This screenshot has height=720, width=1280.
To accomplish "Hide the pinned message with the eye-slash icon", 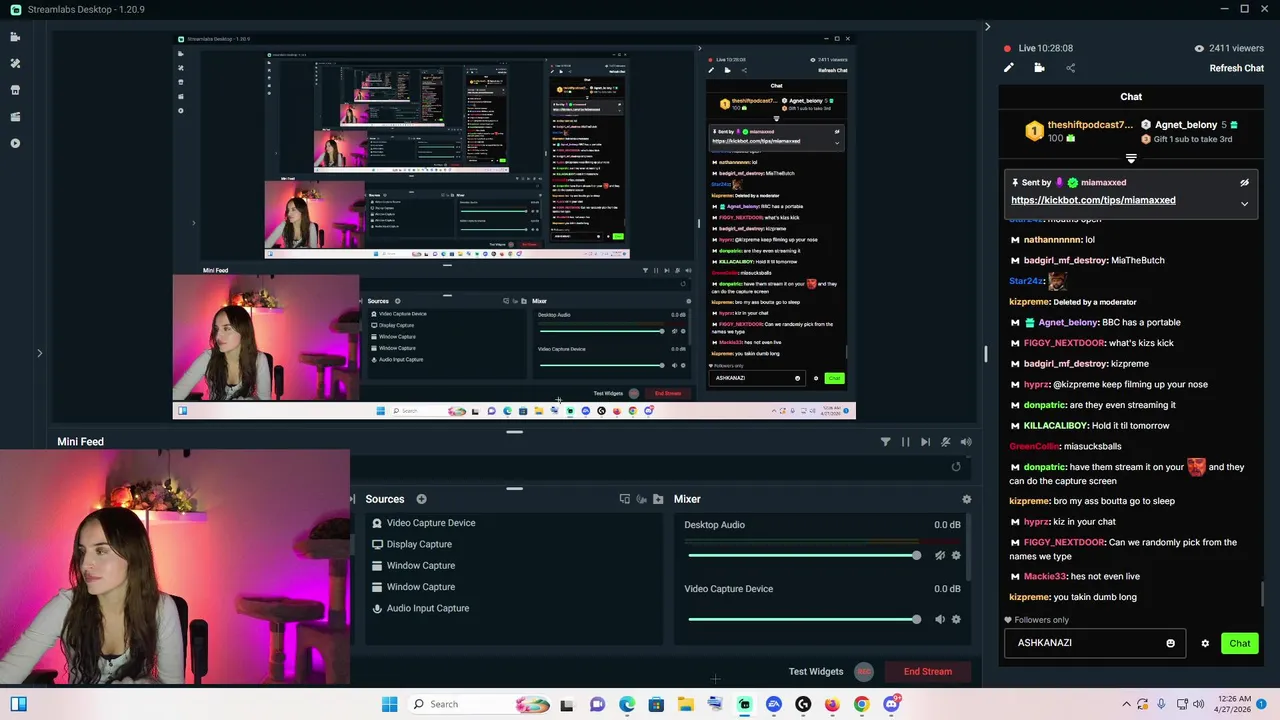I will (1244, 183).
